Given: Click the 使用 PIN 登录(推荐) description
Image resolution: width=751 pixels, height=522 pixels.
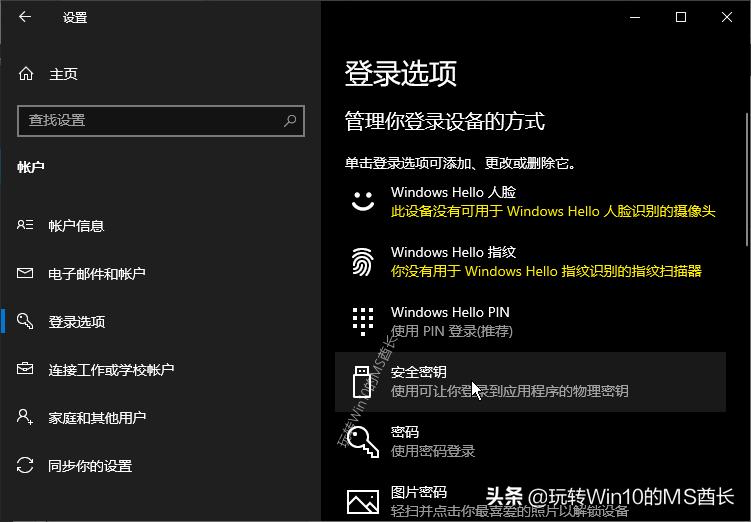Looking at the screenshot, I should (x=452, y=331).
